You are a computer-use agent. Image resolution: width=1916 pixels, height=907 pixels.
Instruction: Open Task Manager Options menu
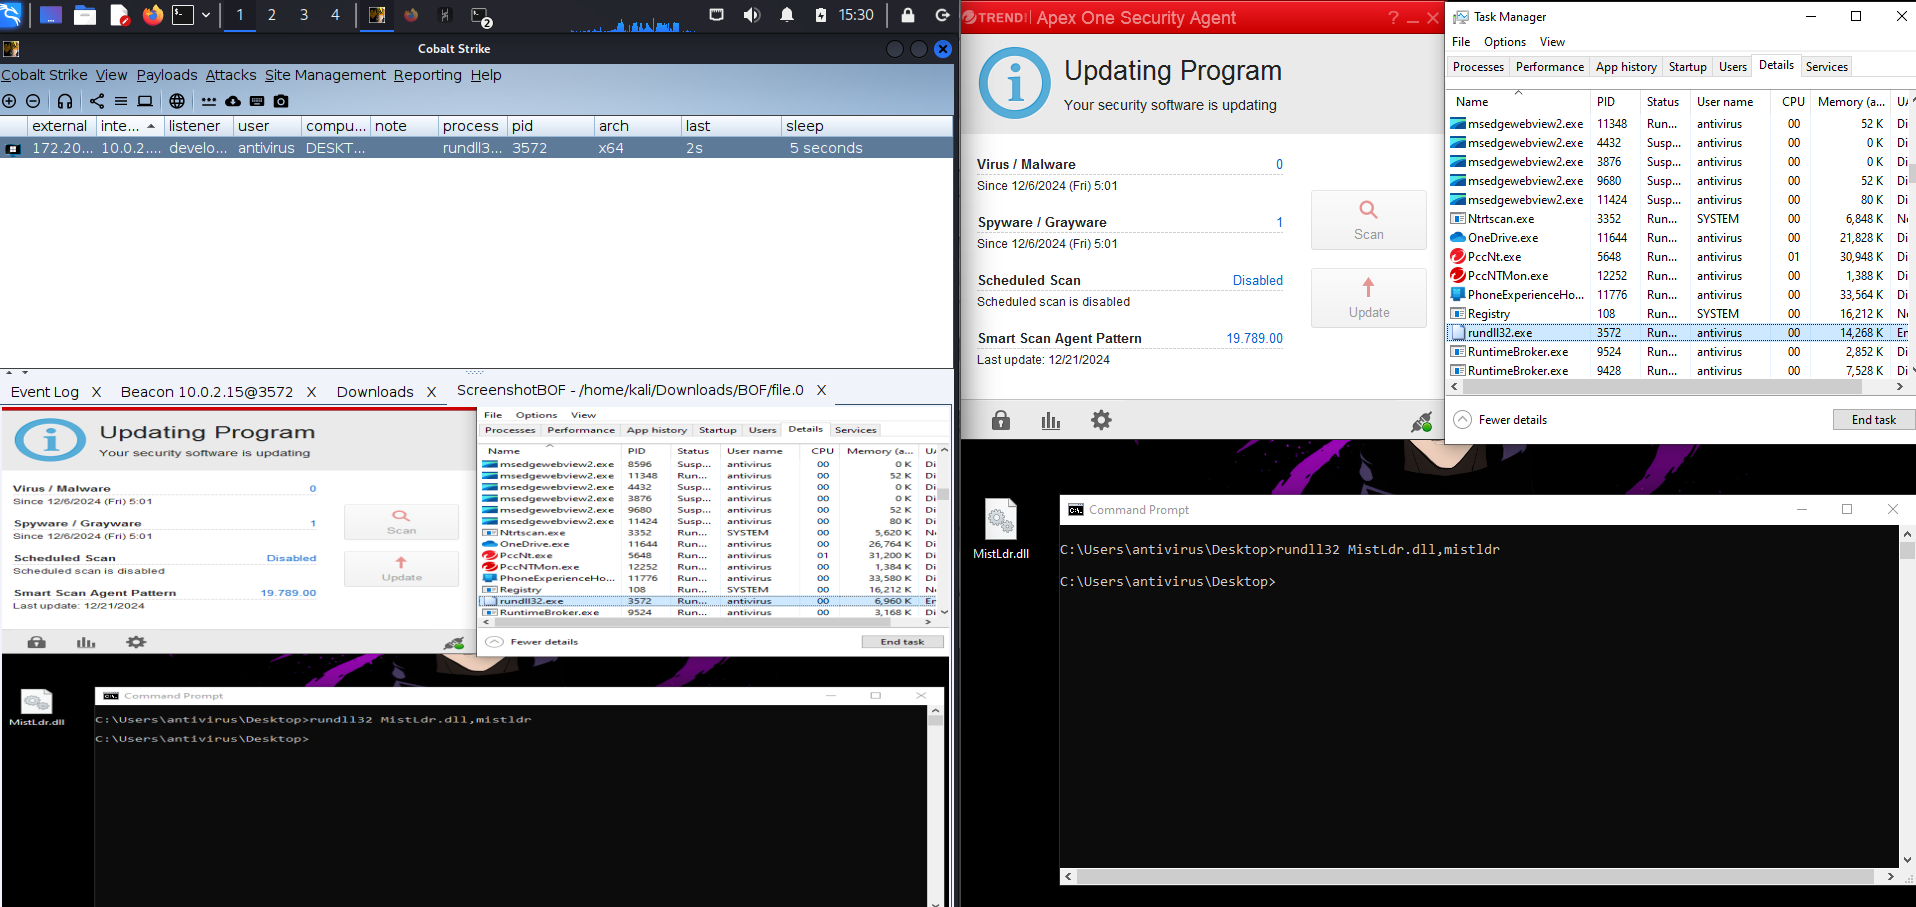tap(1504, 42)
